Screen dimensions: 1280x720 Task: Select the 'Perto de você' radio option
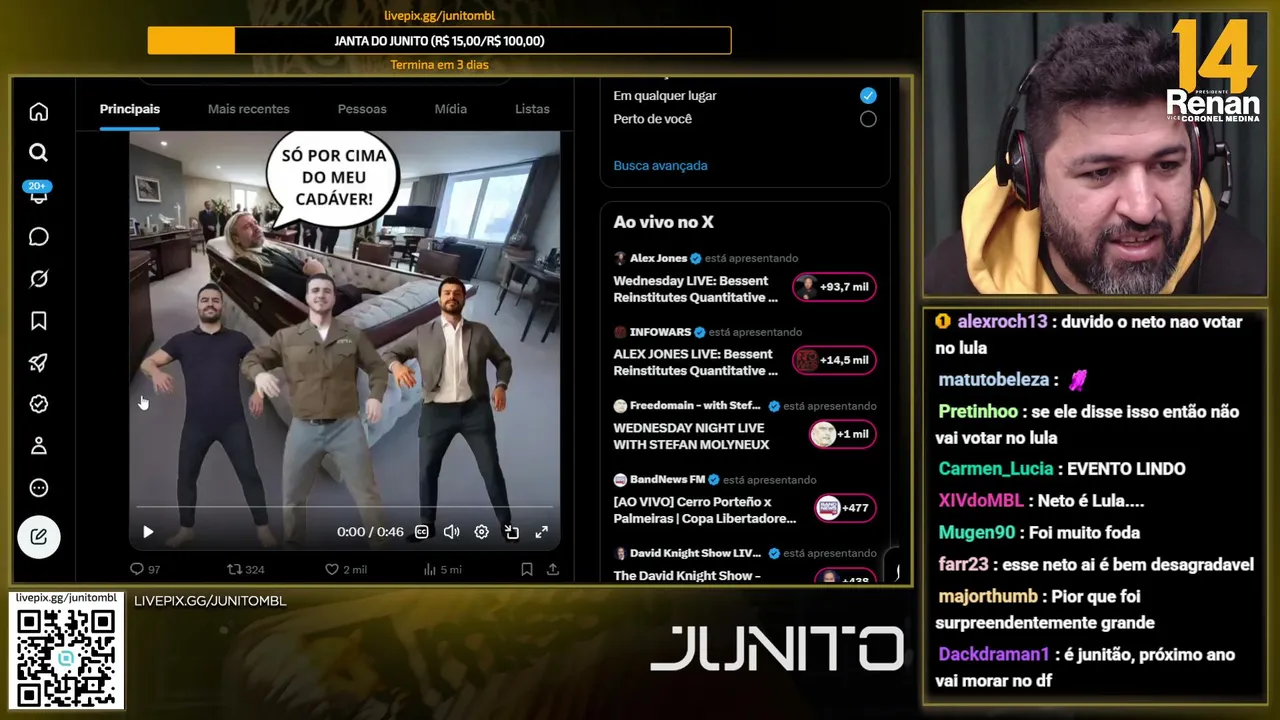pyautogui.click(x=868, y=119)
